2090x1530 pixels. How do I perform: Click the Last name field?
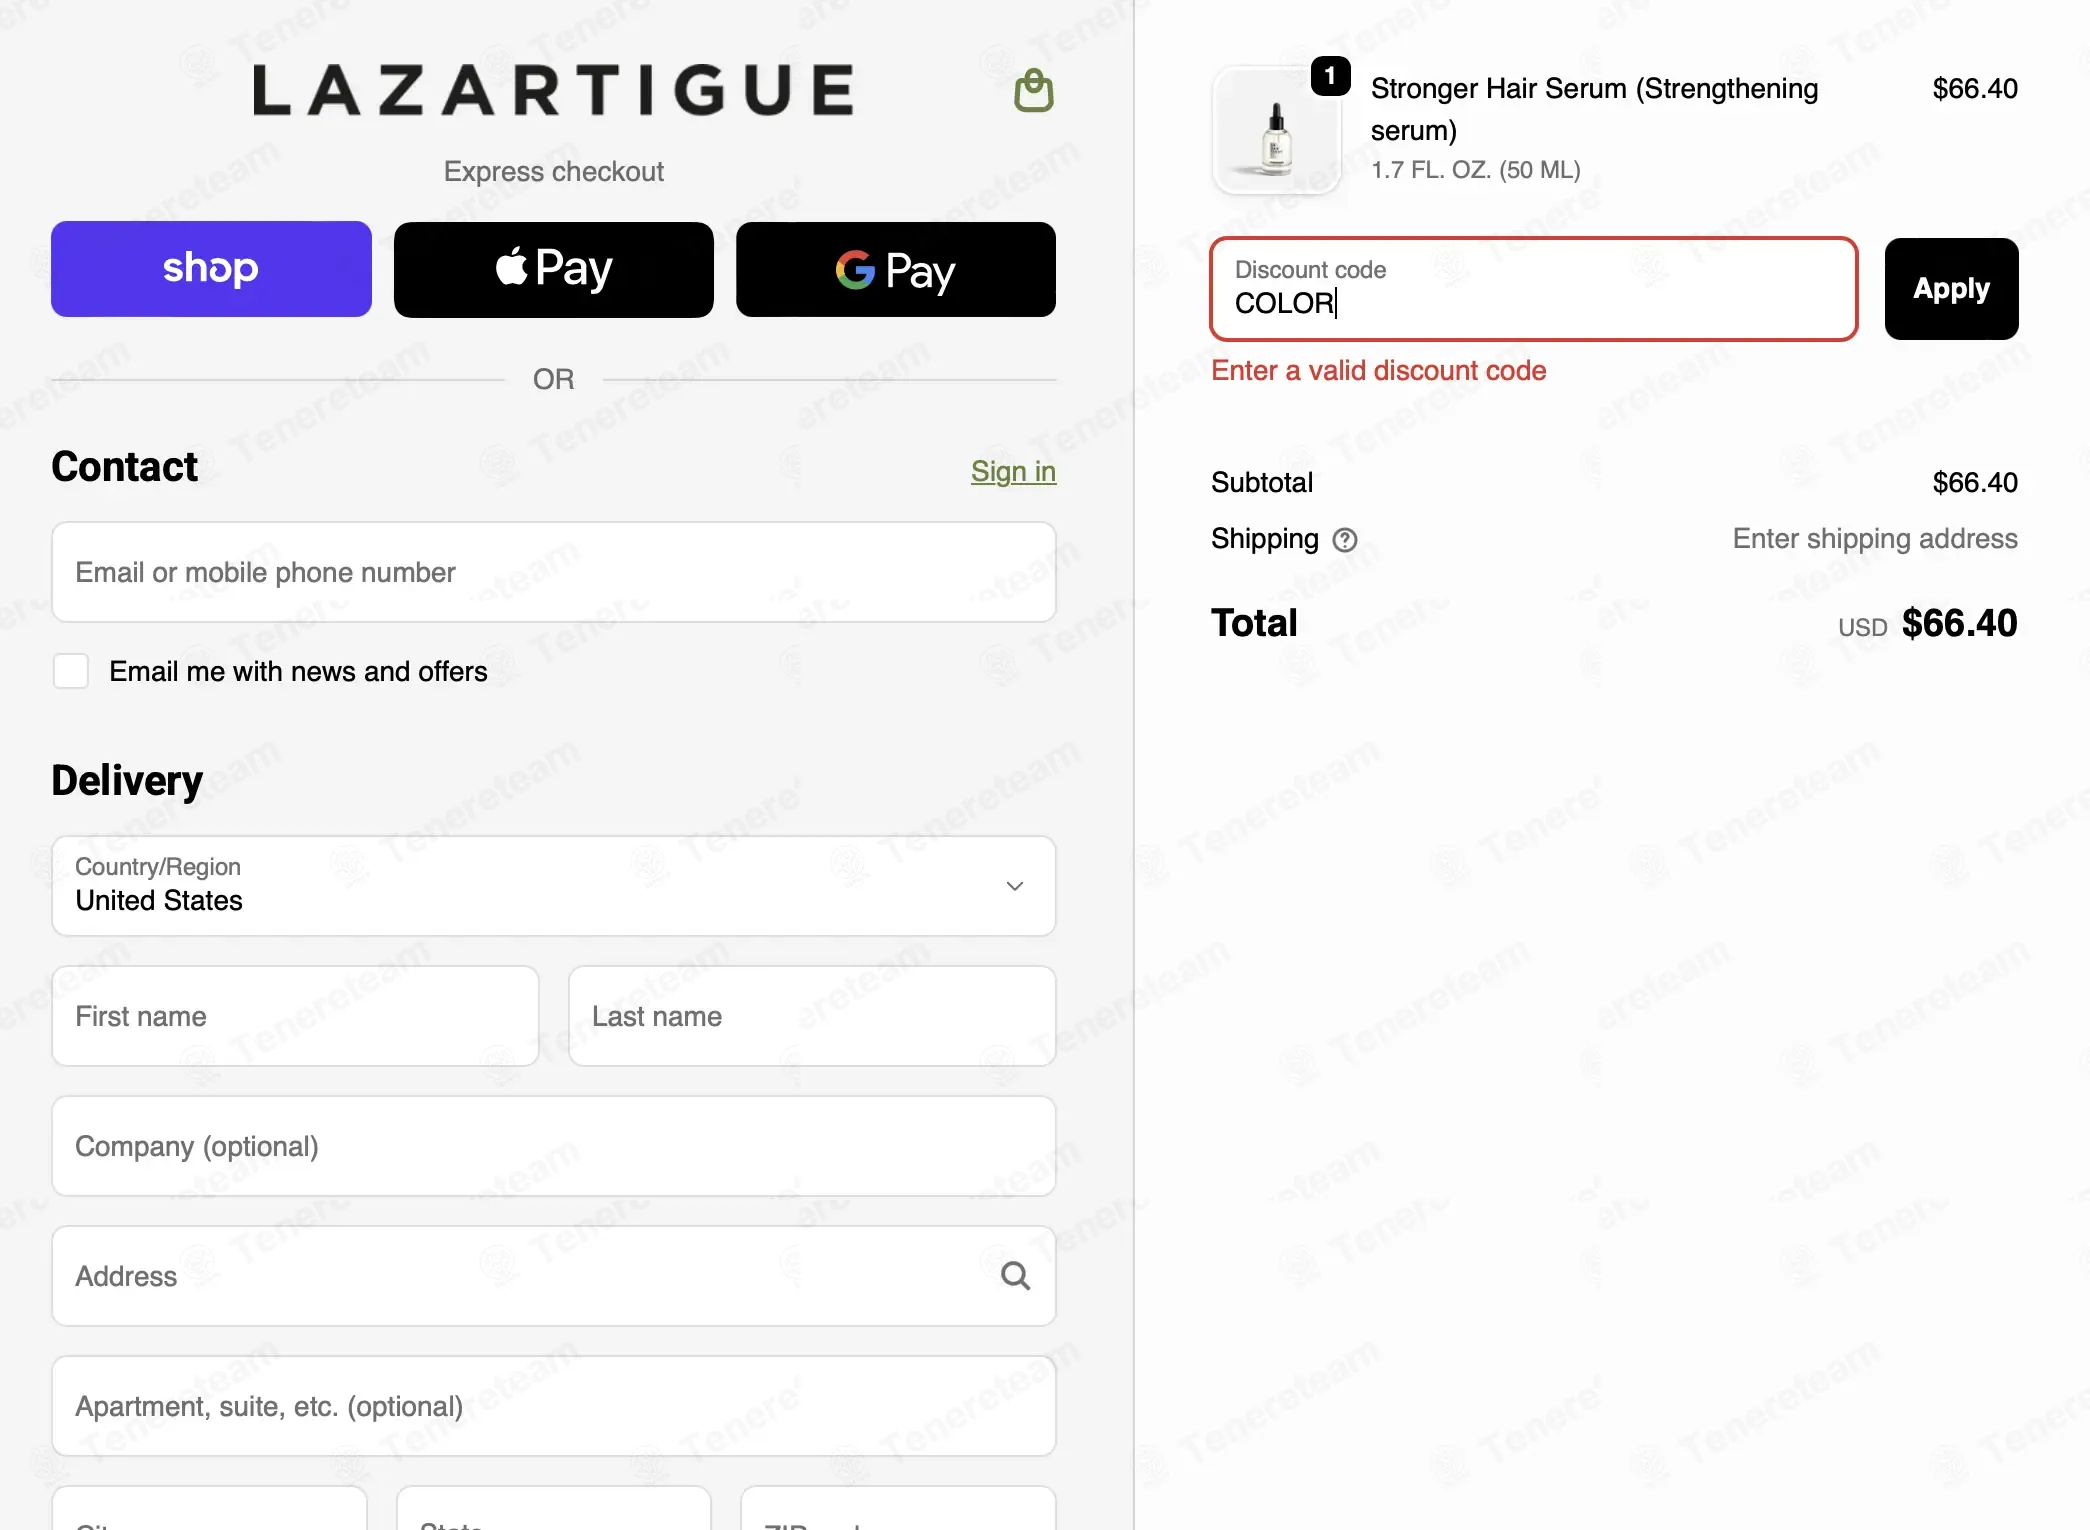coord(812,1016)
